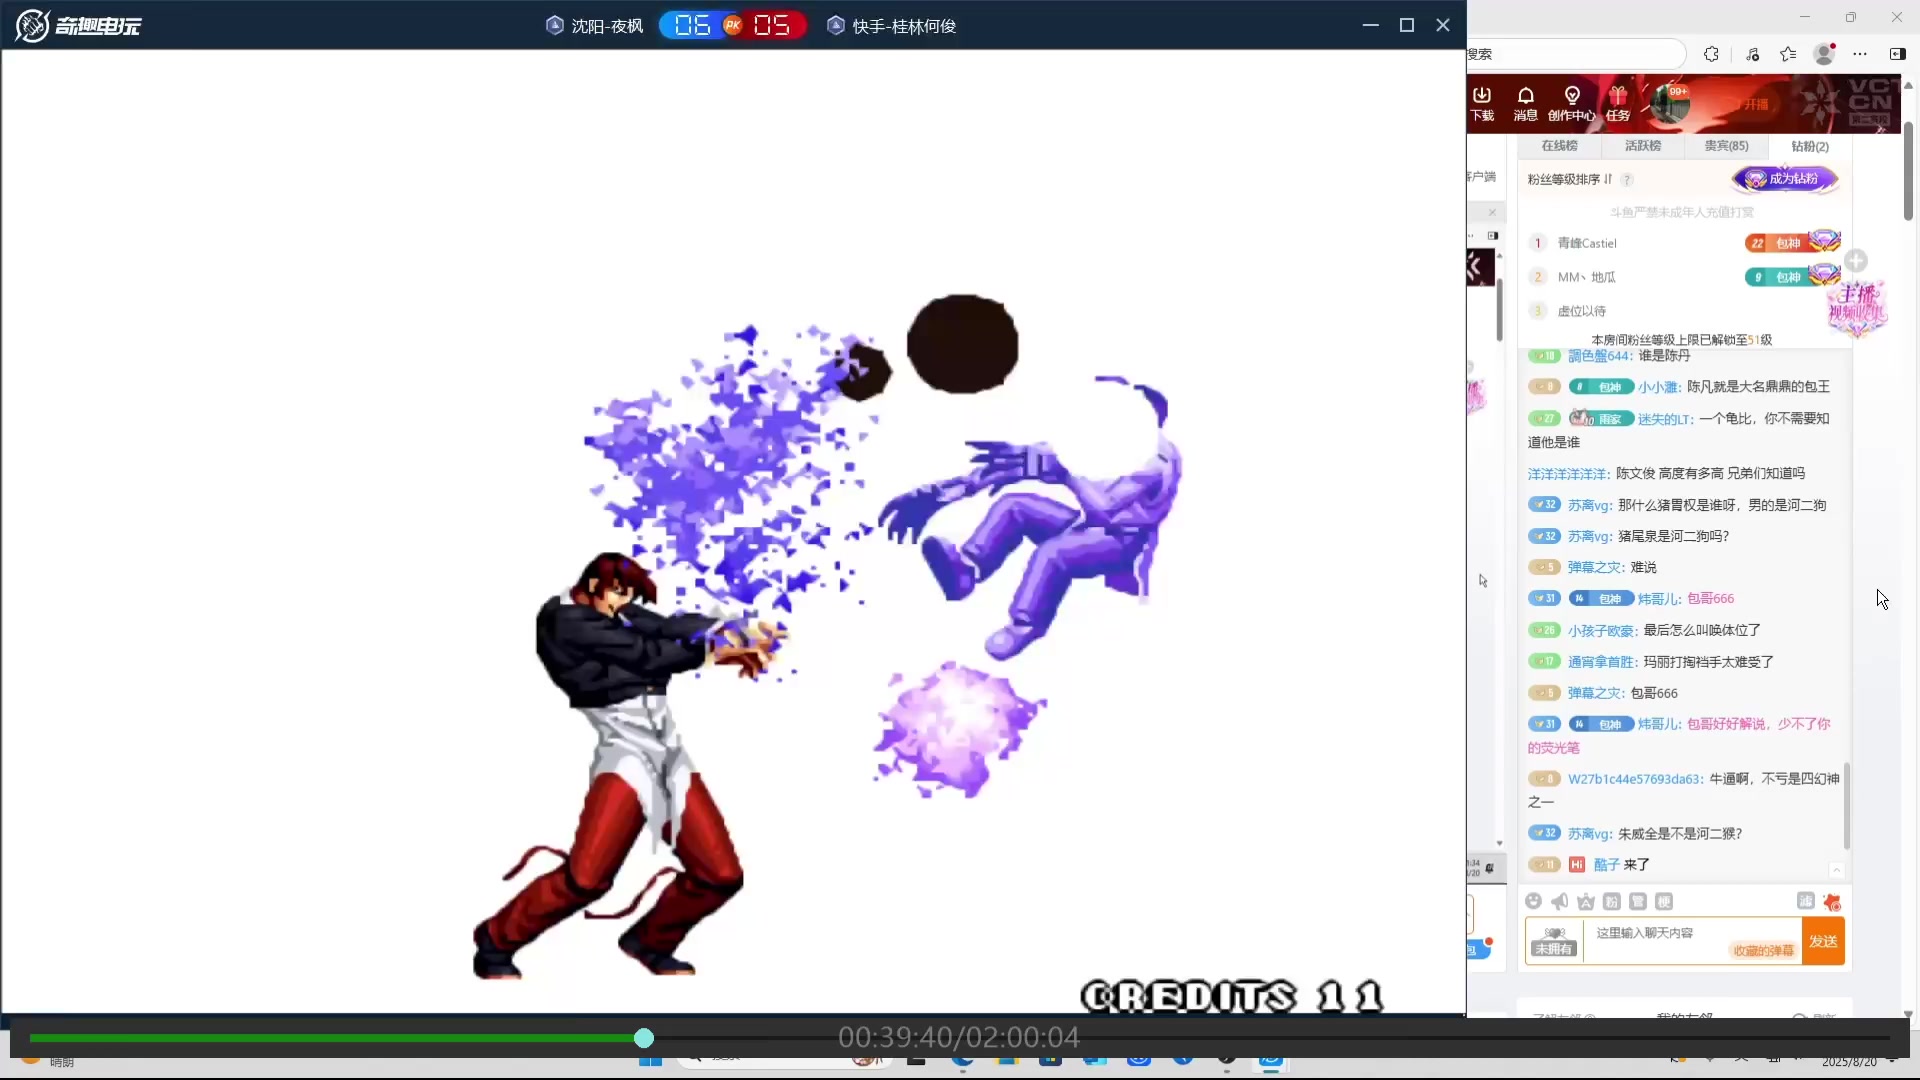Image resolution: width=1920 pixels, height=1080 pixels.
Task: Open the 消息 messages bell icon
Action: 1525,103
